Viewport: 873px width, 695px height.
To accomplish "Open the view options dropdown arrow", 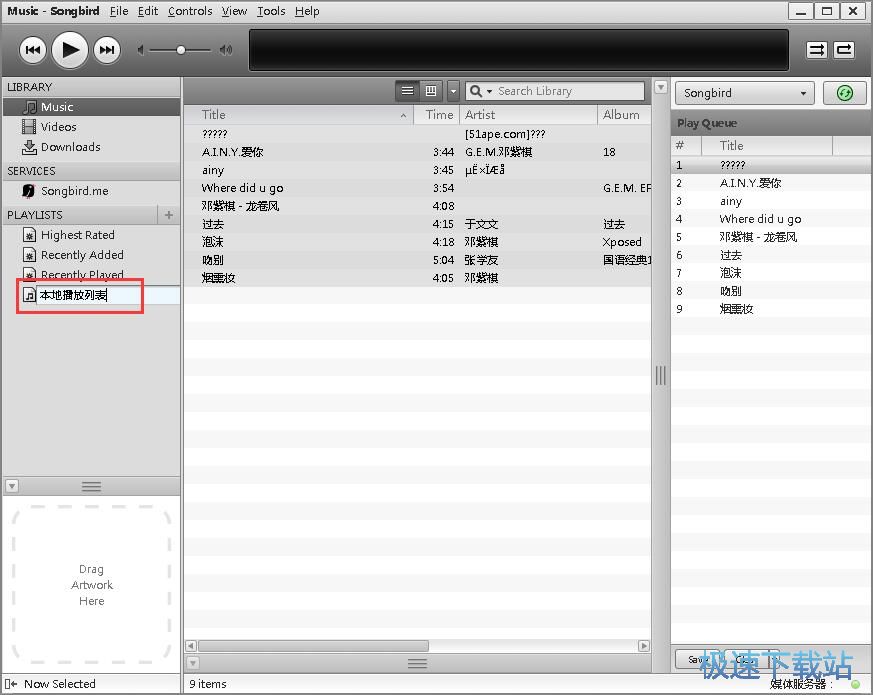I will coord(453,91).
